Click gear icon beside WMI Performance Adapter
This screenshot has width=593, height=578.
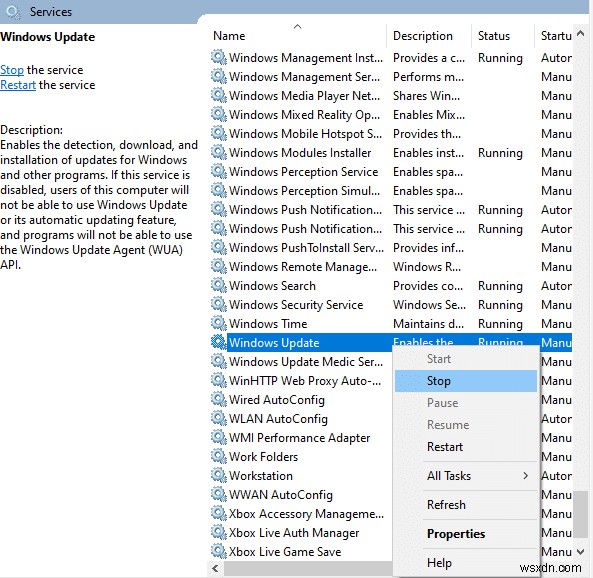pyautogui.click(x=219, y=438)
